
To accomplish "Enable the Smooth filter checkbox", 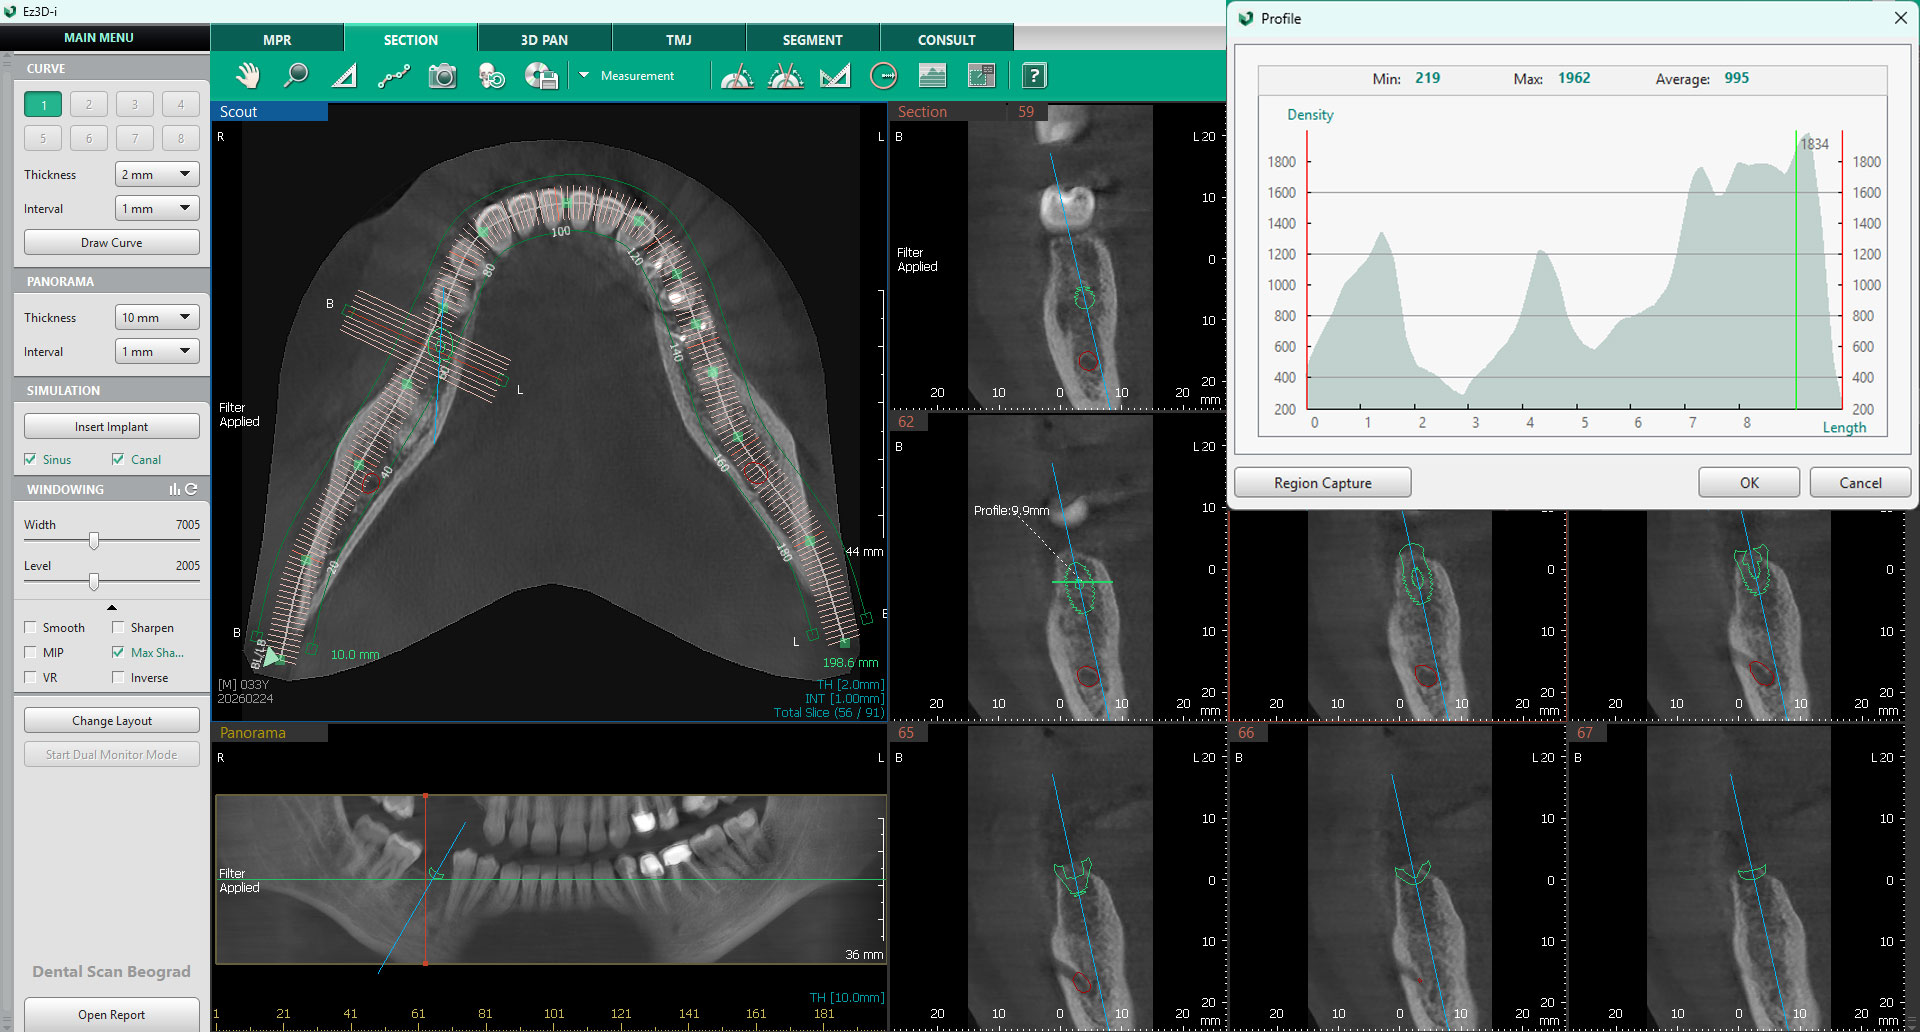I will click(x=30, y=627).
